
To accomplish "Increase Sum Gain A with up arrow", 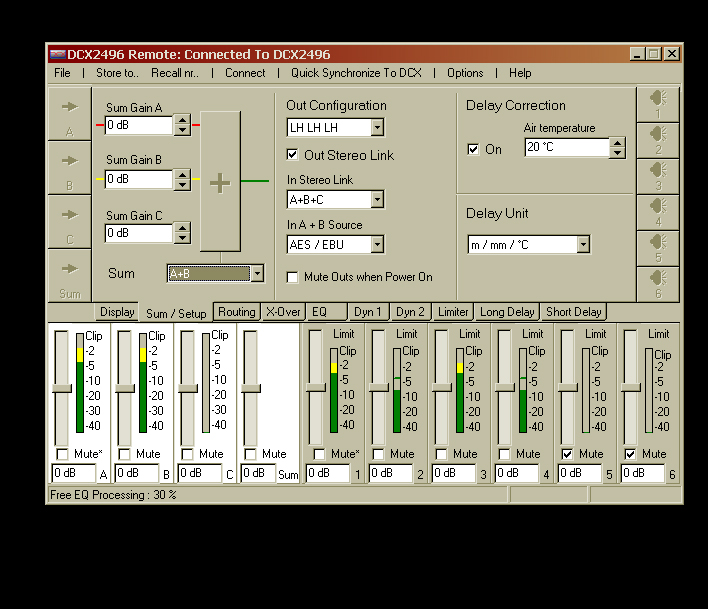I will tap(182, 121).
